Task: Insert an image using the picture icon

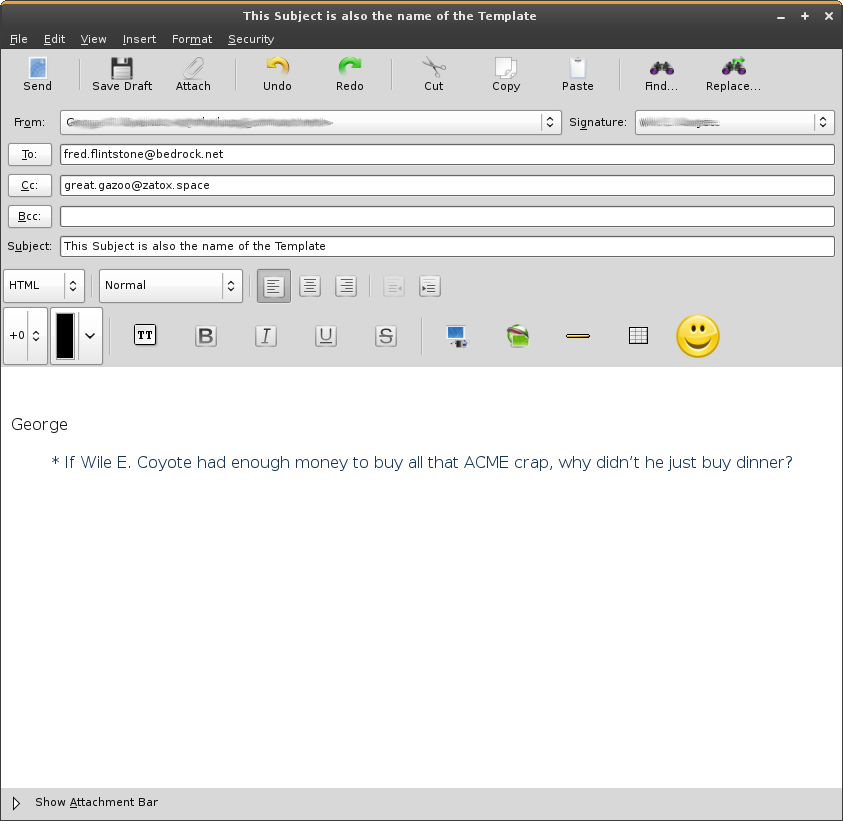Action: (x=457, y=336)
